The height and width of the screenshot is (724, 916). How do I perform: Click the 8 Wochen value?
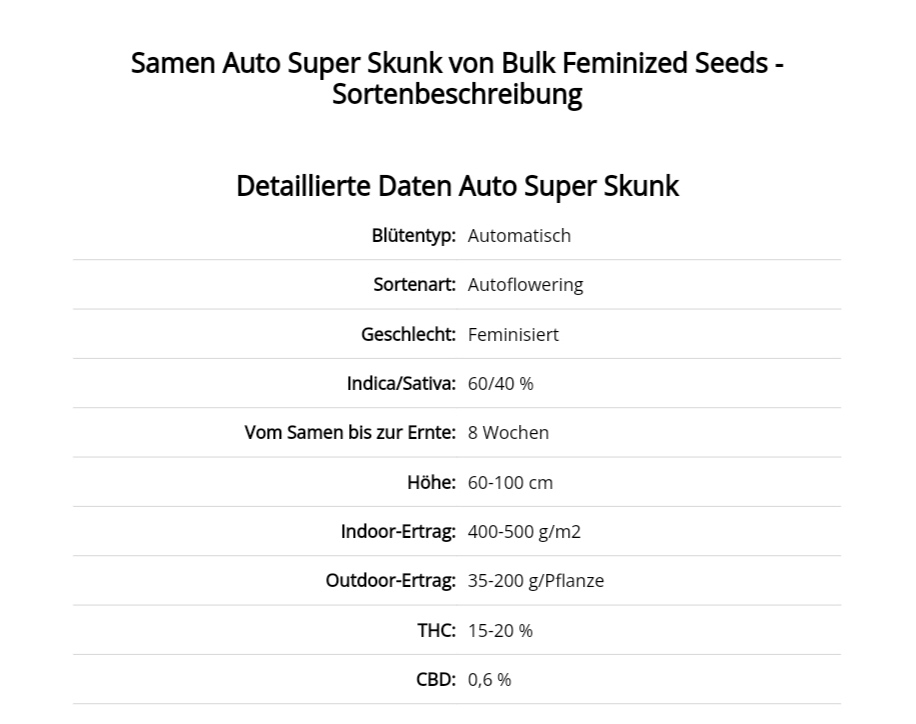click(508, 432)
